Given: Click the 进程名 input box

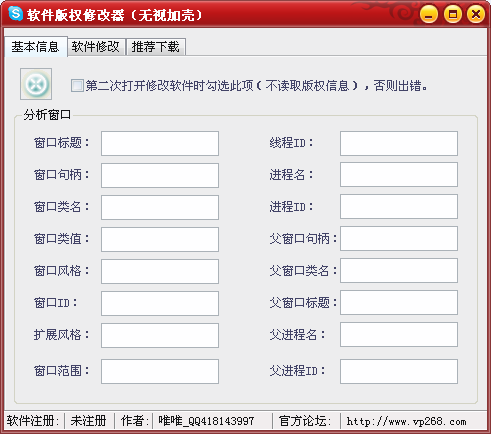Looking at the screenshot, I should 399,175.
